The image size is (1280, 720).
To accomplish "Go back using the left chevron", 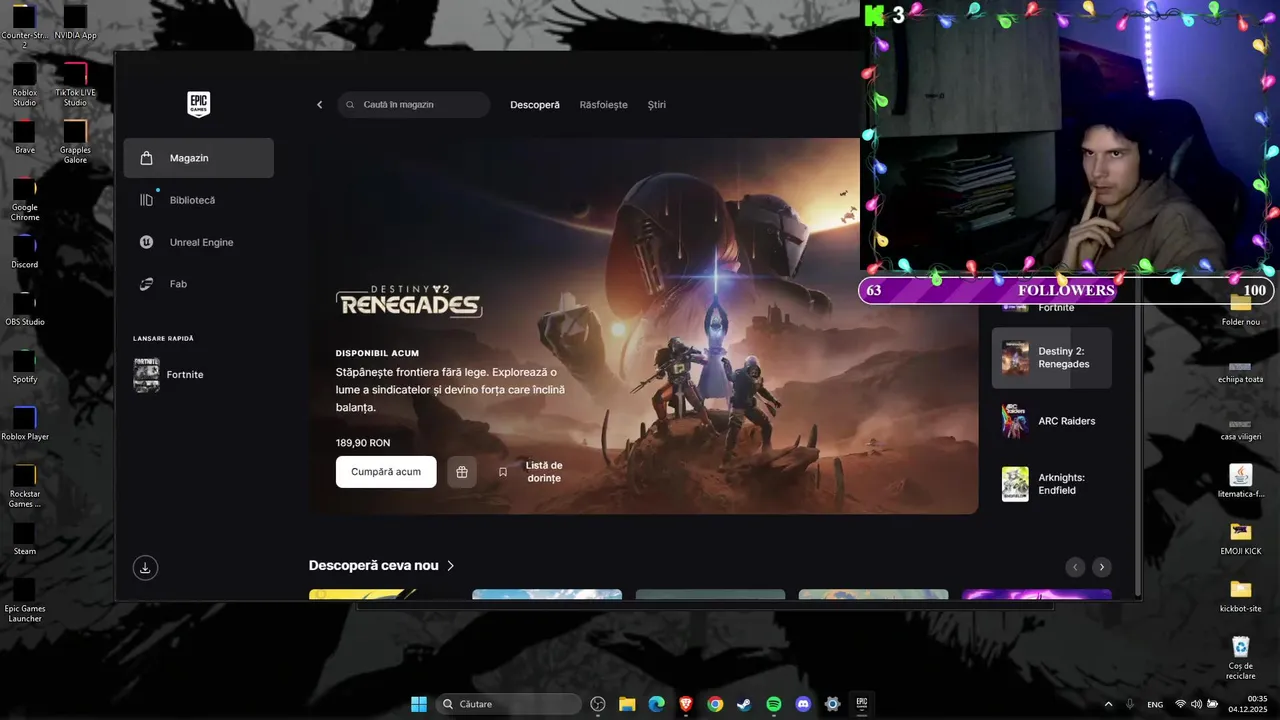I will (320, 105).
